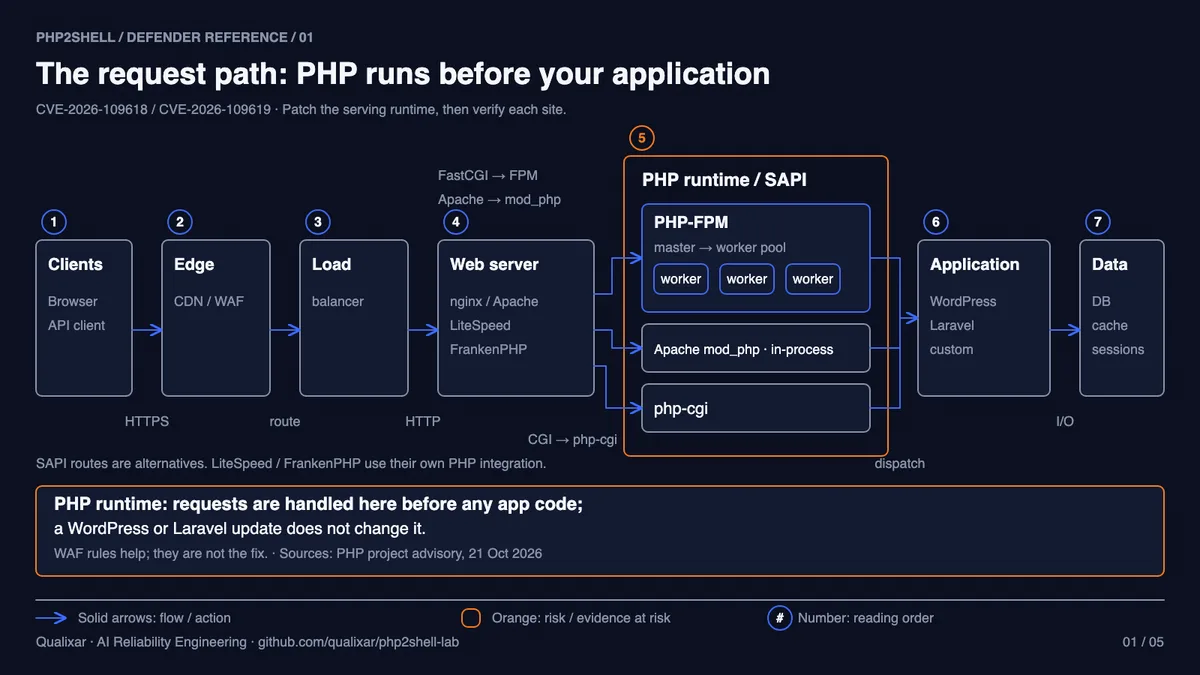This screenshot has height=675, width=1200.
Task: Click 'CDN / WAF' in the Edge box
Action: coord(209,301)
